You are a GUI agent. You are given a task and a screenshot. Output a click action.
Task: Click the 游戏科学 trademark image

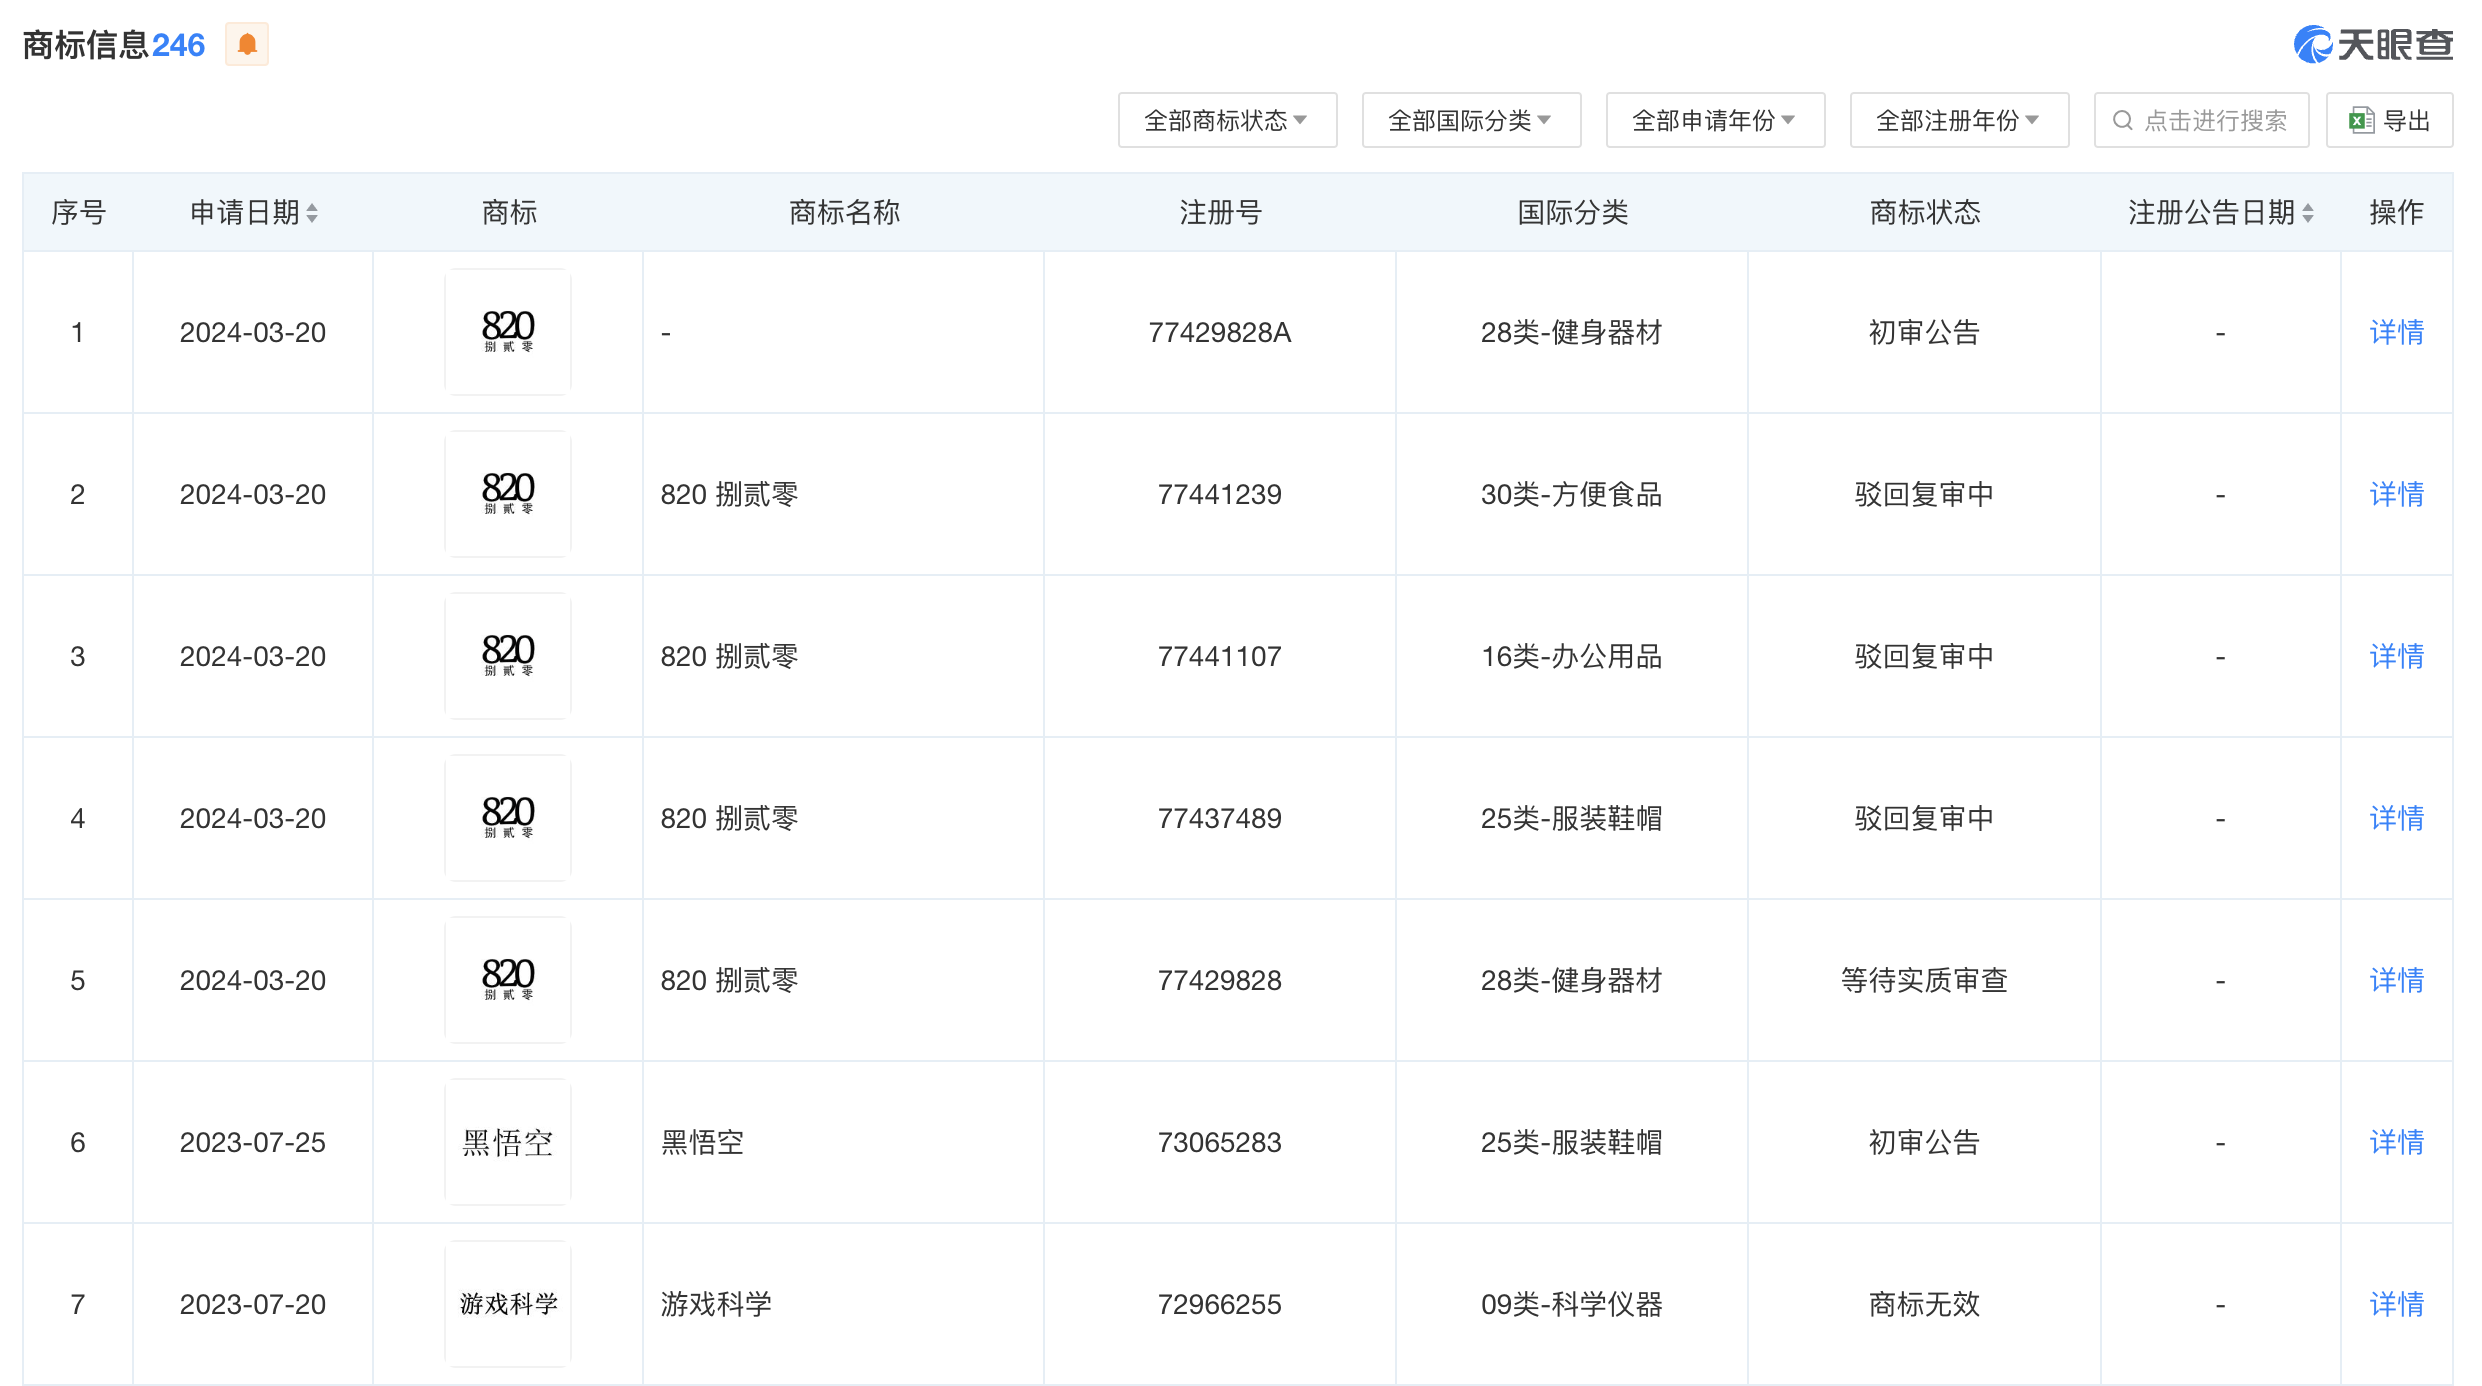pos(508,1304)
